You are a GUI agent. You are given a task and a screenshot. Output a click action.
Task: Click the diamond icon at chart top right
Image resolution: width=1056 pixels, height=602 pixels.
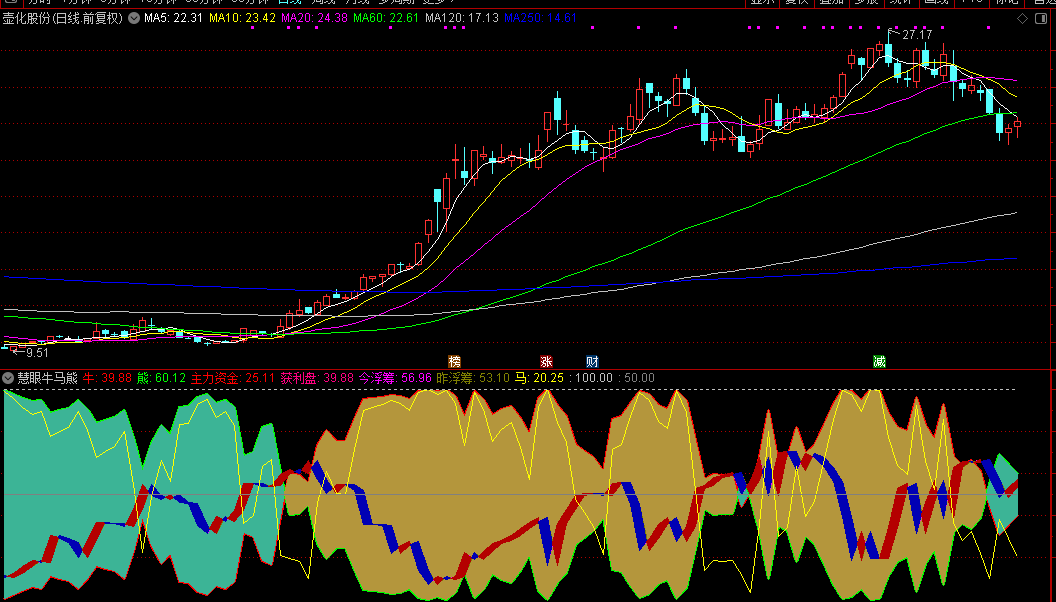click(x=1022, y=19)
